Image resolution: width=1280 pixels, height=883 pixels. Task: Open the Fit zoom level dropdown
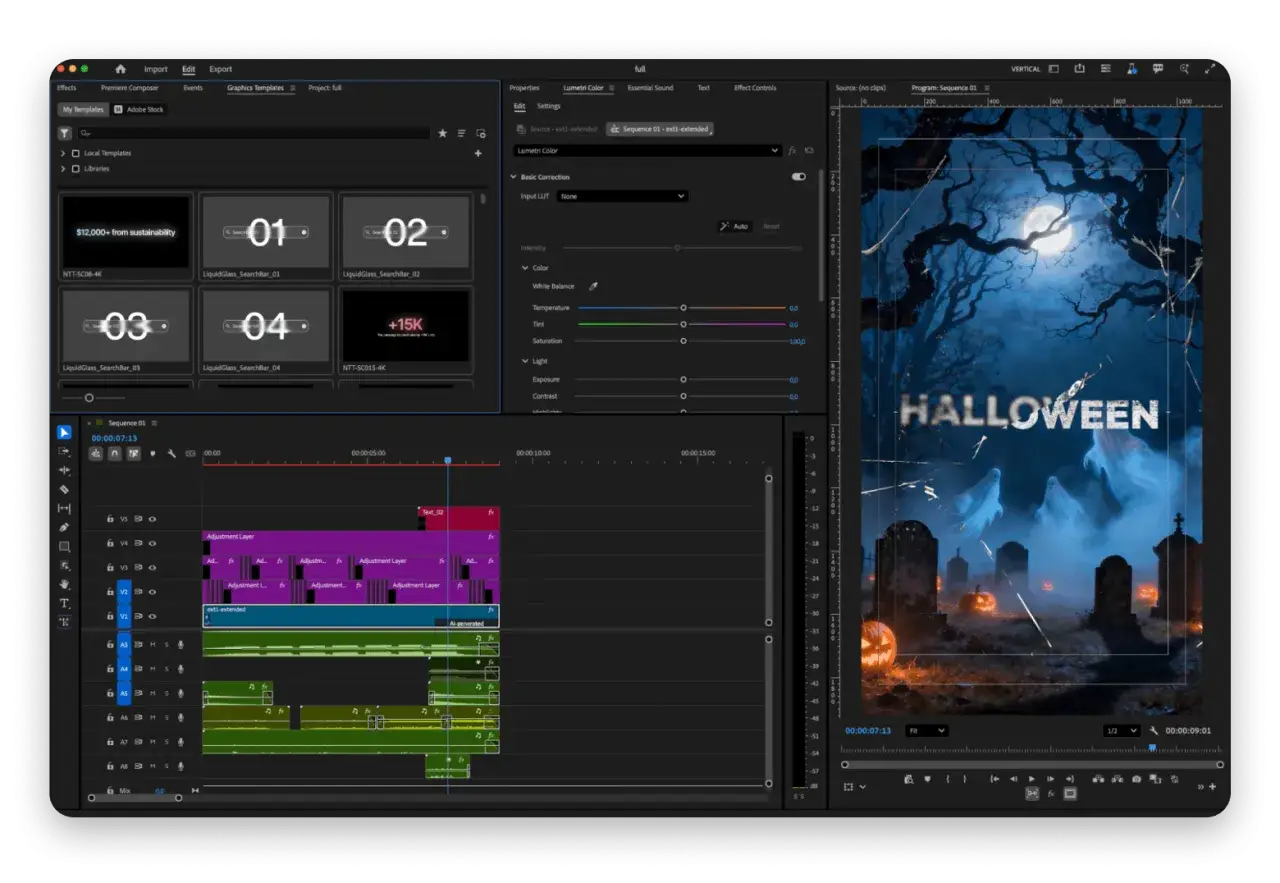pos(925,730)
